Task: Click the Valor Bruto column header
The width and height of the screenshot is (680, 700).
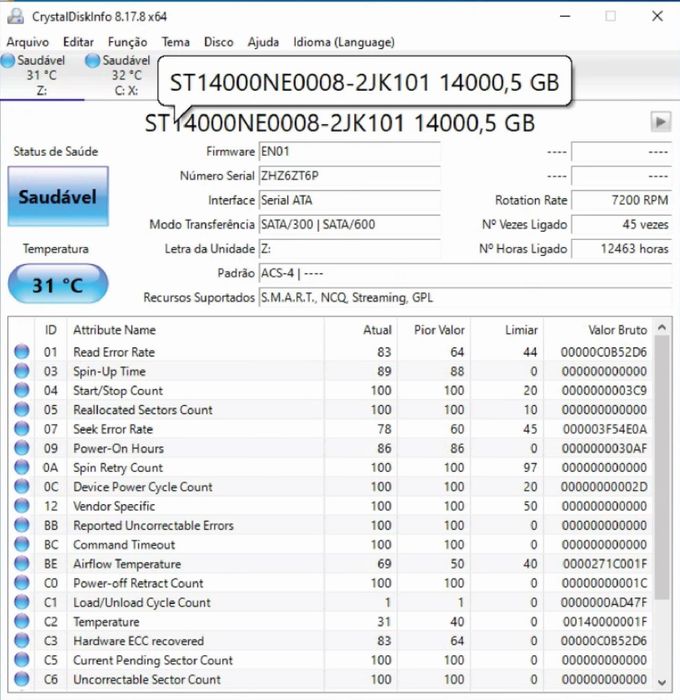Action: coord(598,330)
